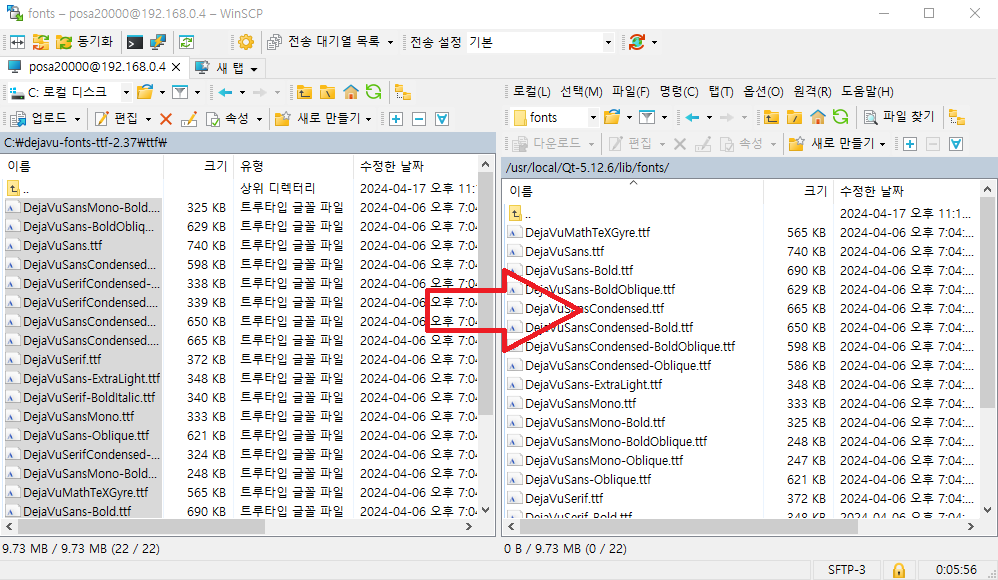Refresh the local panel directory listing
Image resolution: width=998 pixels, height=580 pixels.
point(374,92)
